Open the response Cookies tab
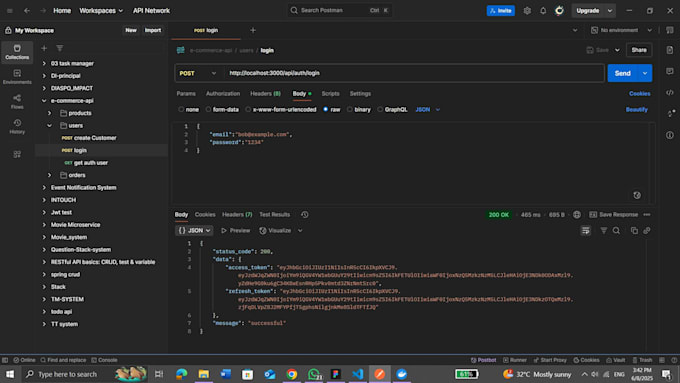Image resolution: width=680 pixels, height=383 pixels. 205,215
